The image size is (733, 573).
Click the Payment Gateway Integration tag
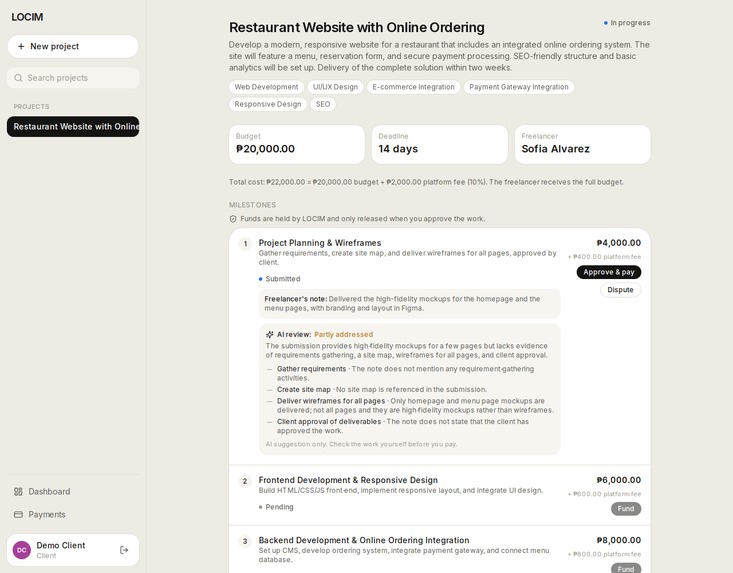tap(519, 87)
